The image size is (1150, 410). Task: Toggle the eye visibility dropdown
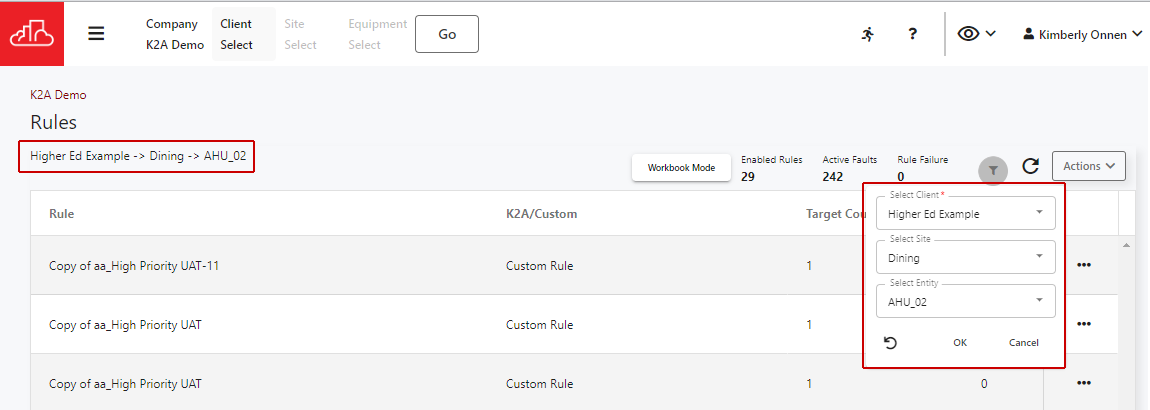(x=976, y=34)
